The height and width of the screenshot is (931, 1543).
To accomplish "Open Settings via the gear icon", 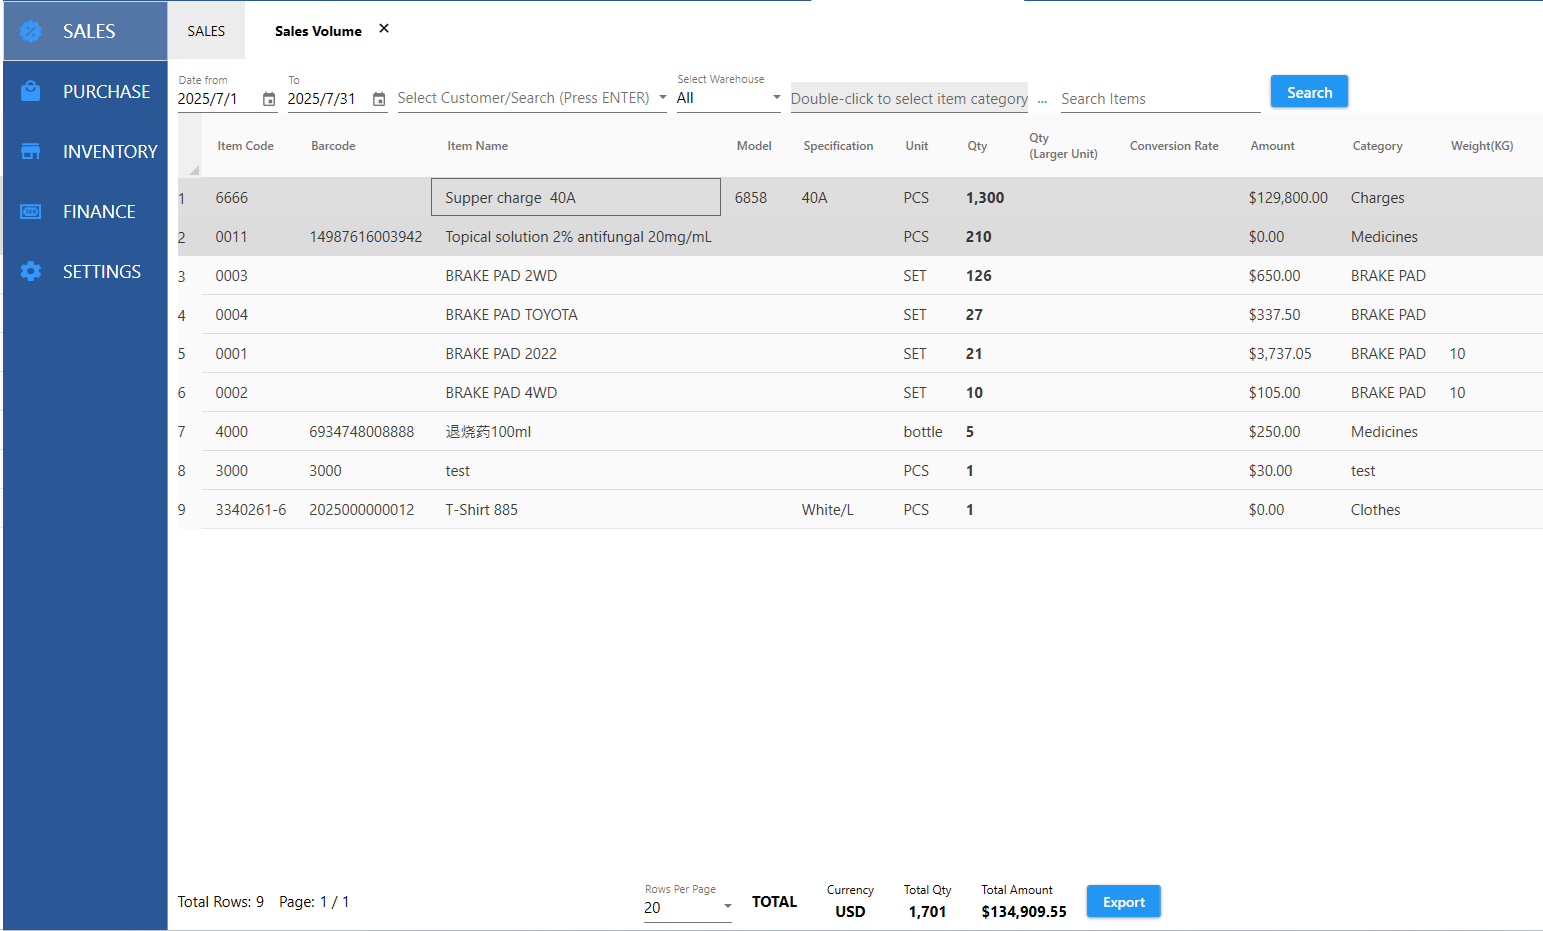I will pos(31,271).
